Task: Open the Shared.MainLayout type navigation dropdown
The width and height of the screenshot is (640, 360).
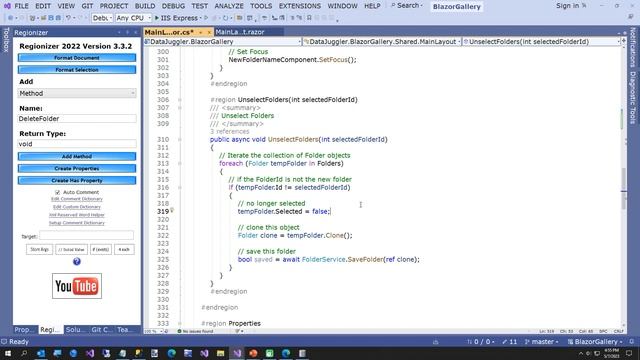Action: click(x=382, y=42)
